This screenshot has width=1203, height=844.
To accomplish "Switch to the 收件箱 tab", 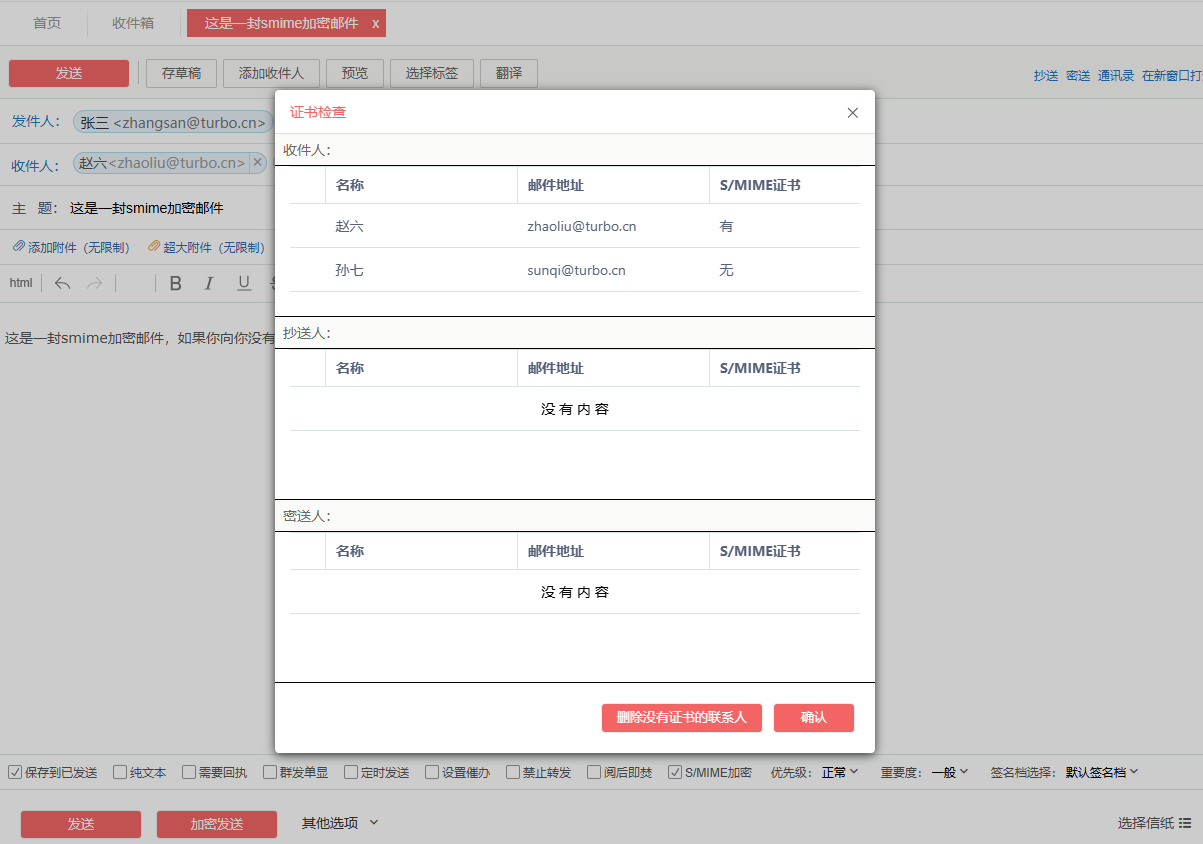I will tap(132, 23).
